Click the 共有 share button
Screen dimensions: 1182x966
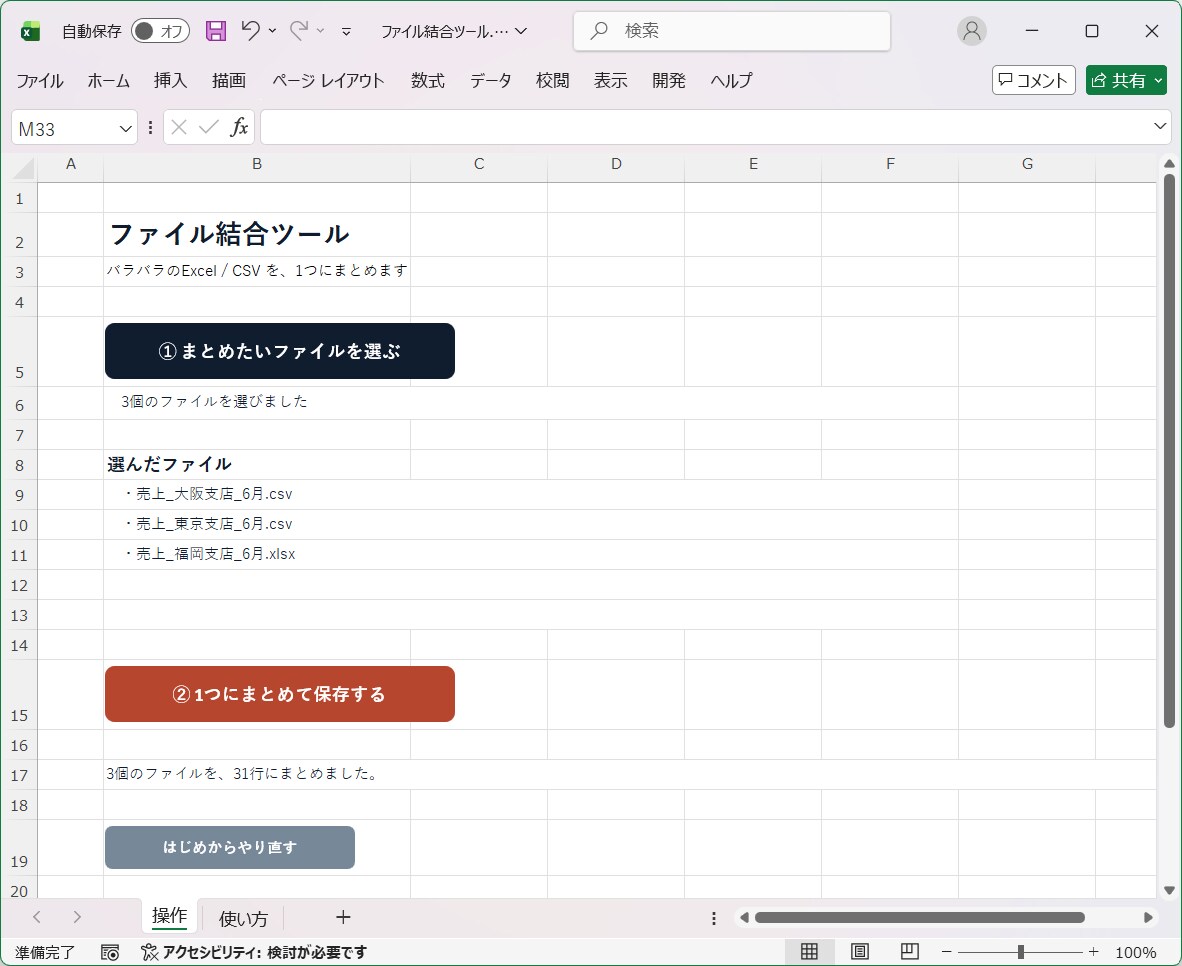pyautogui.click(x=1126, y=80)
